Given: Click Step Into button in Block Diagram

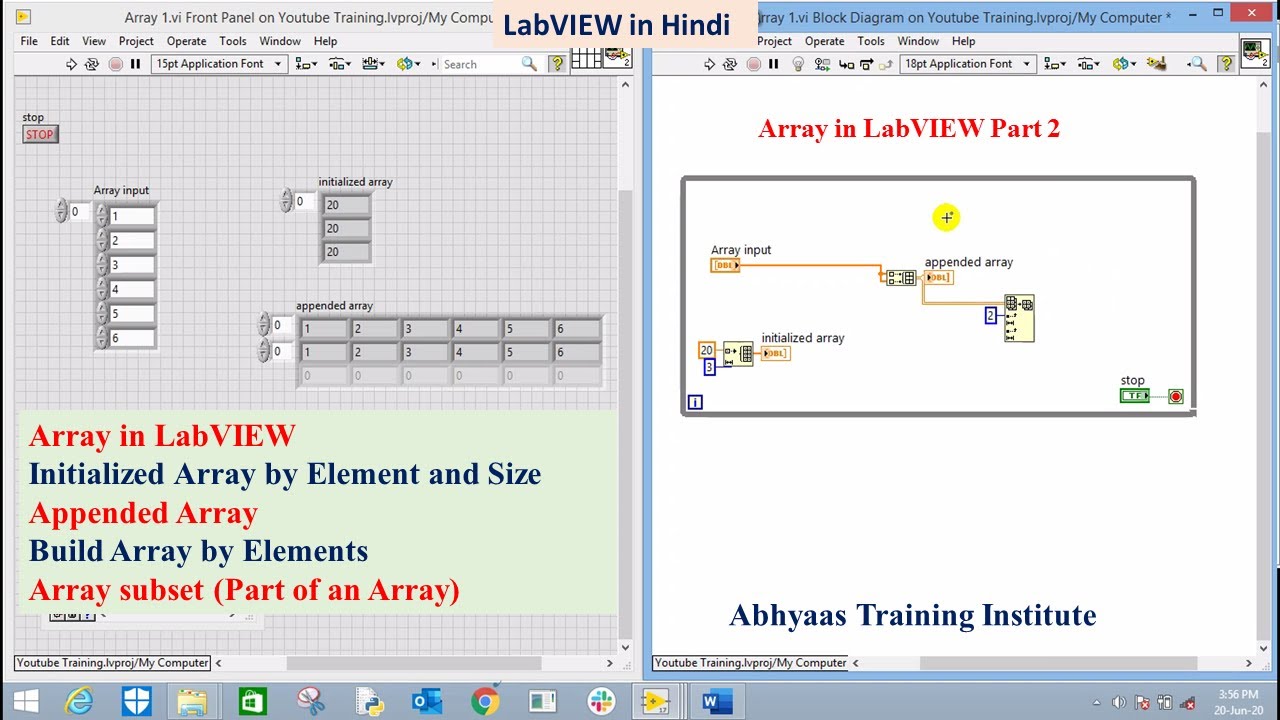Looking at the screenshot, I should click(x=846, y=64).
